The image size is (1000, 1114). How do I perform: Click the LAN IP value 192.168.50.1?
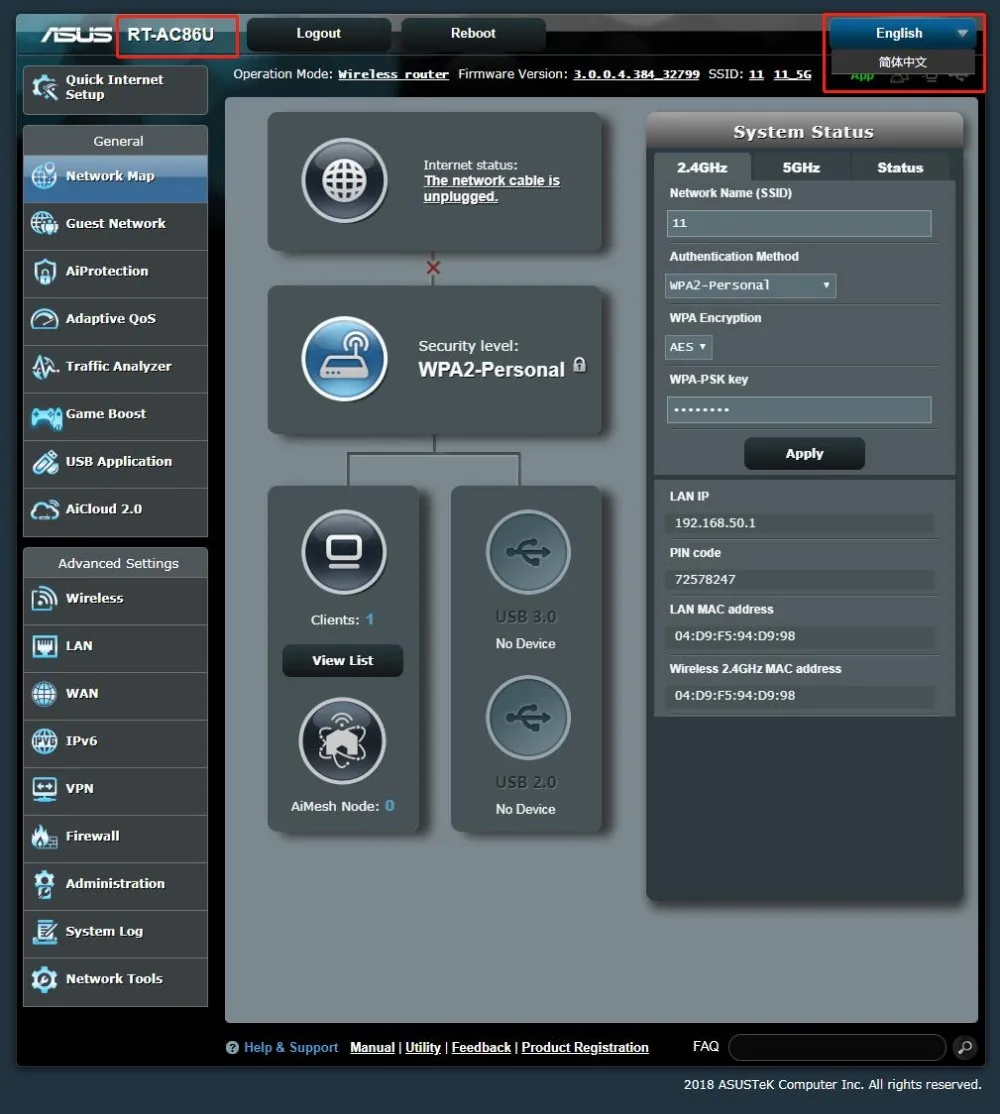click(x=714, y=523)
